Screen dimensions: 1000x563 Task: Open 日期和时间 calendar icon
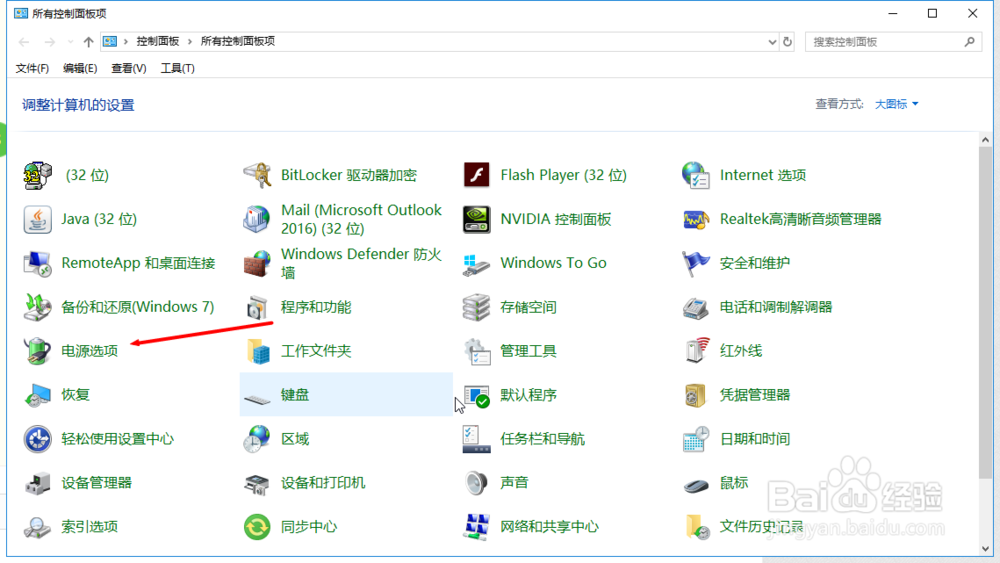[x=696, y=439]
